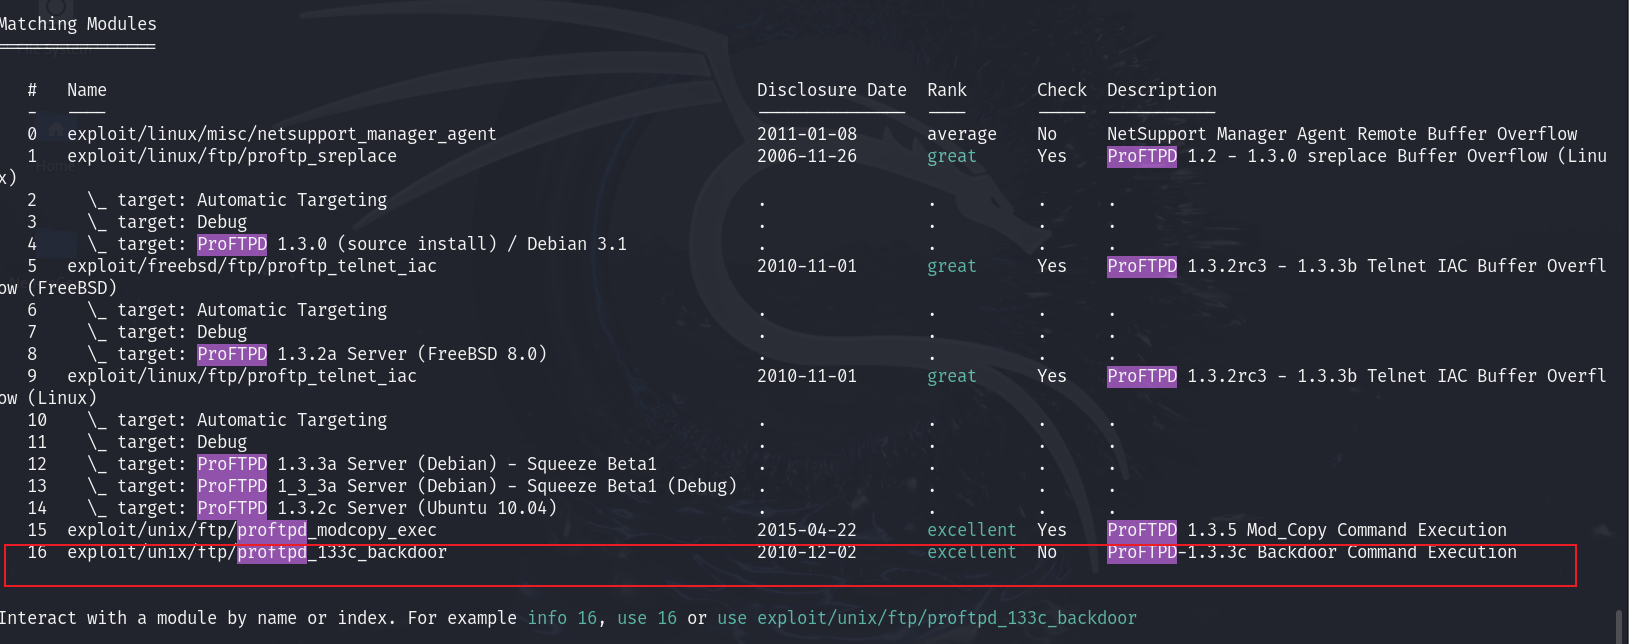
Task: Click the Matching Modules heading
Action: (78, 24)
